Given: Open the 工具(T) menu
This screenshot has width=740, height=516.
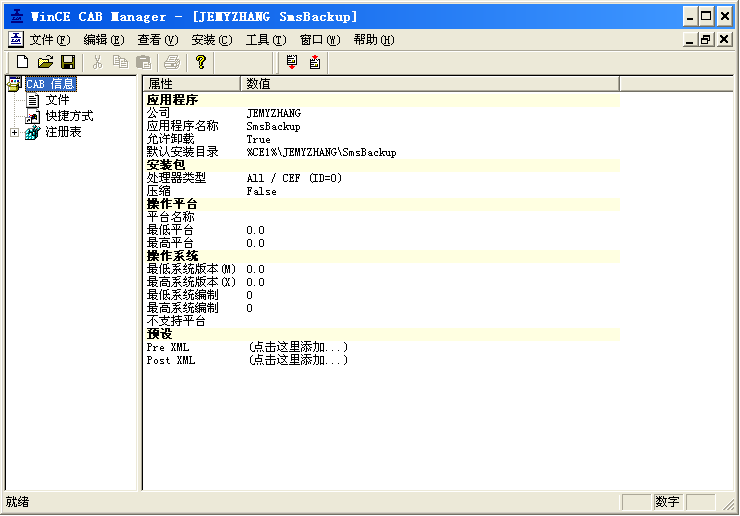Looking at the screenshot, I should 266,40.
